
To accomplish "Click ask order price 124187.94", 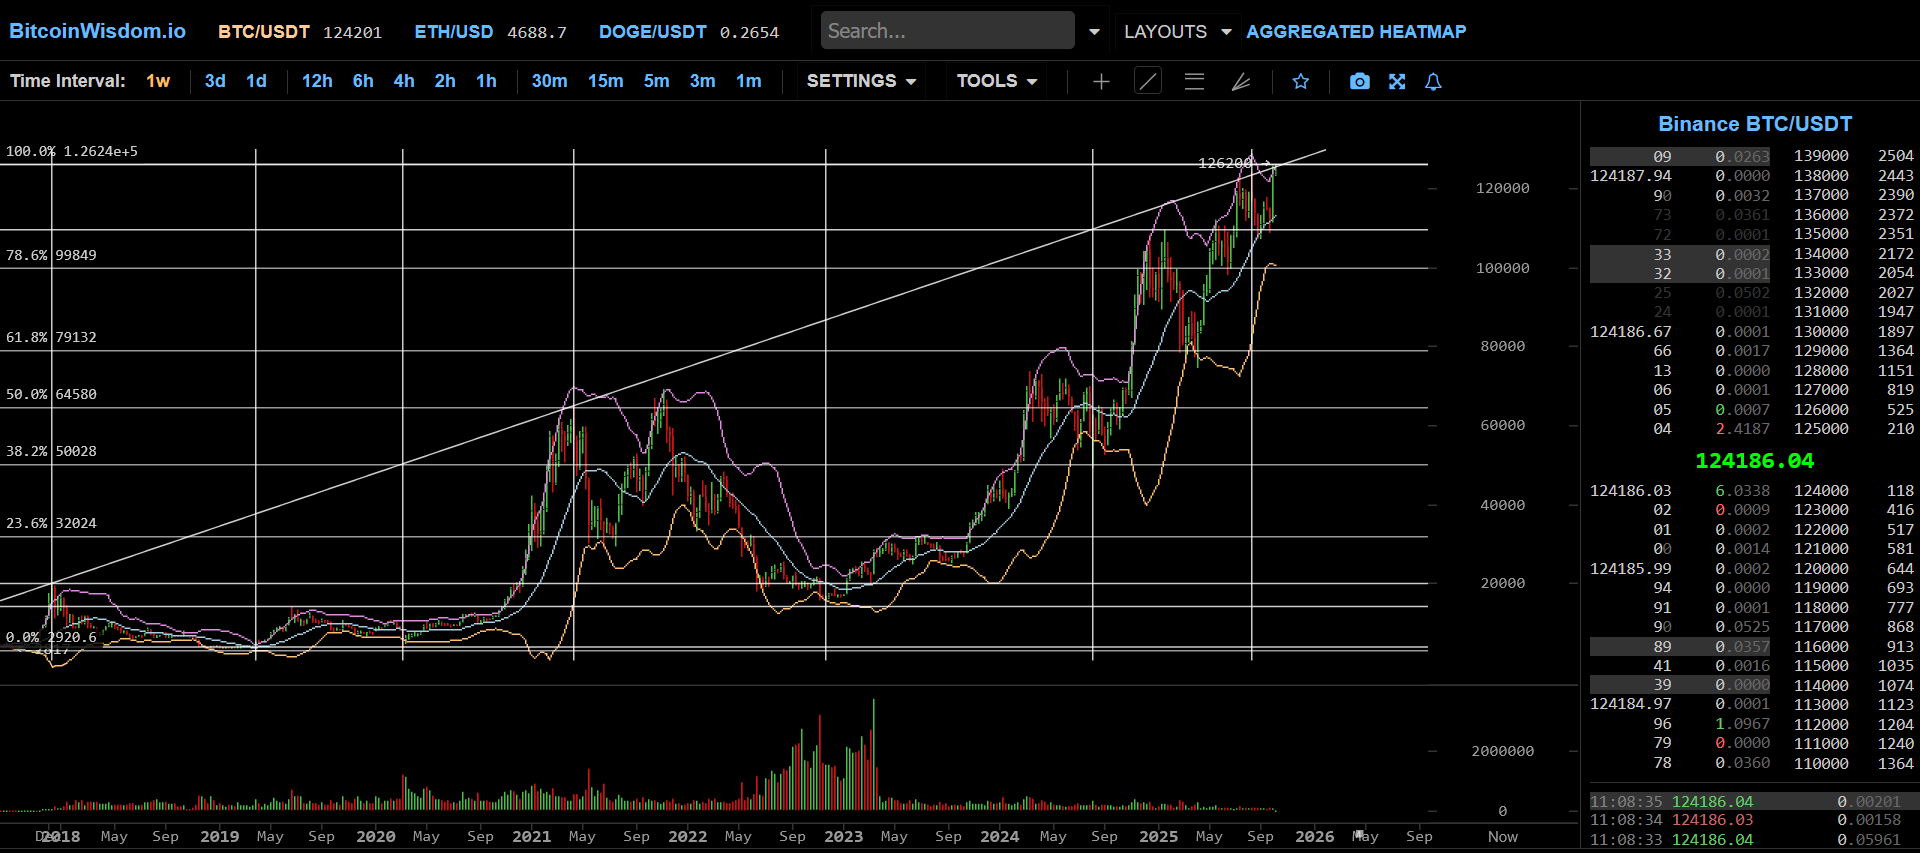I will [x=1630, y=176].
